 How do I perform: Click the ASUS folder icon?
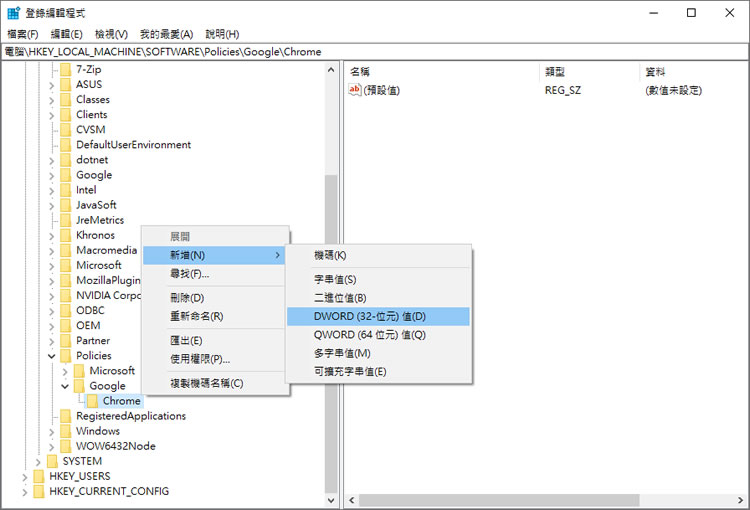66,85
